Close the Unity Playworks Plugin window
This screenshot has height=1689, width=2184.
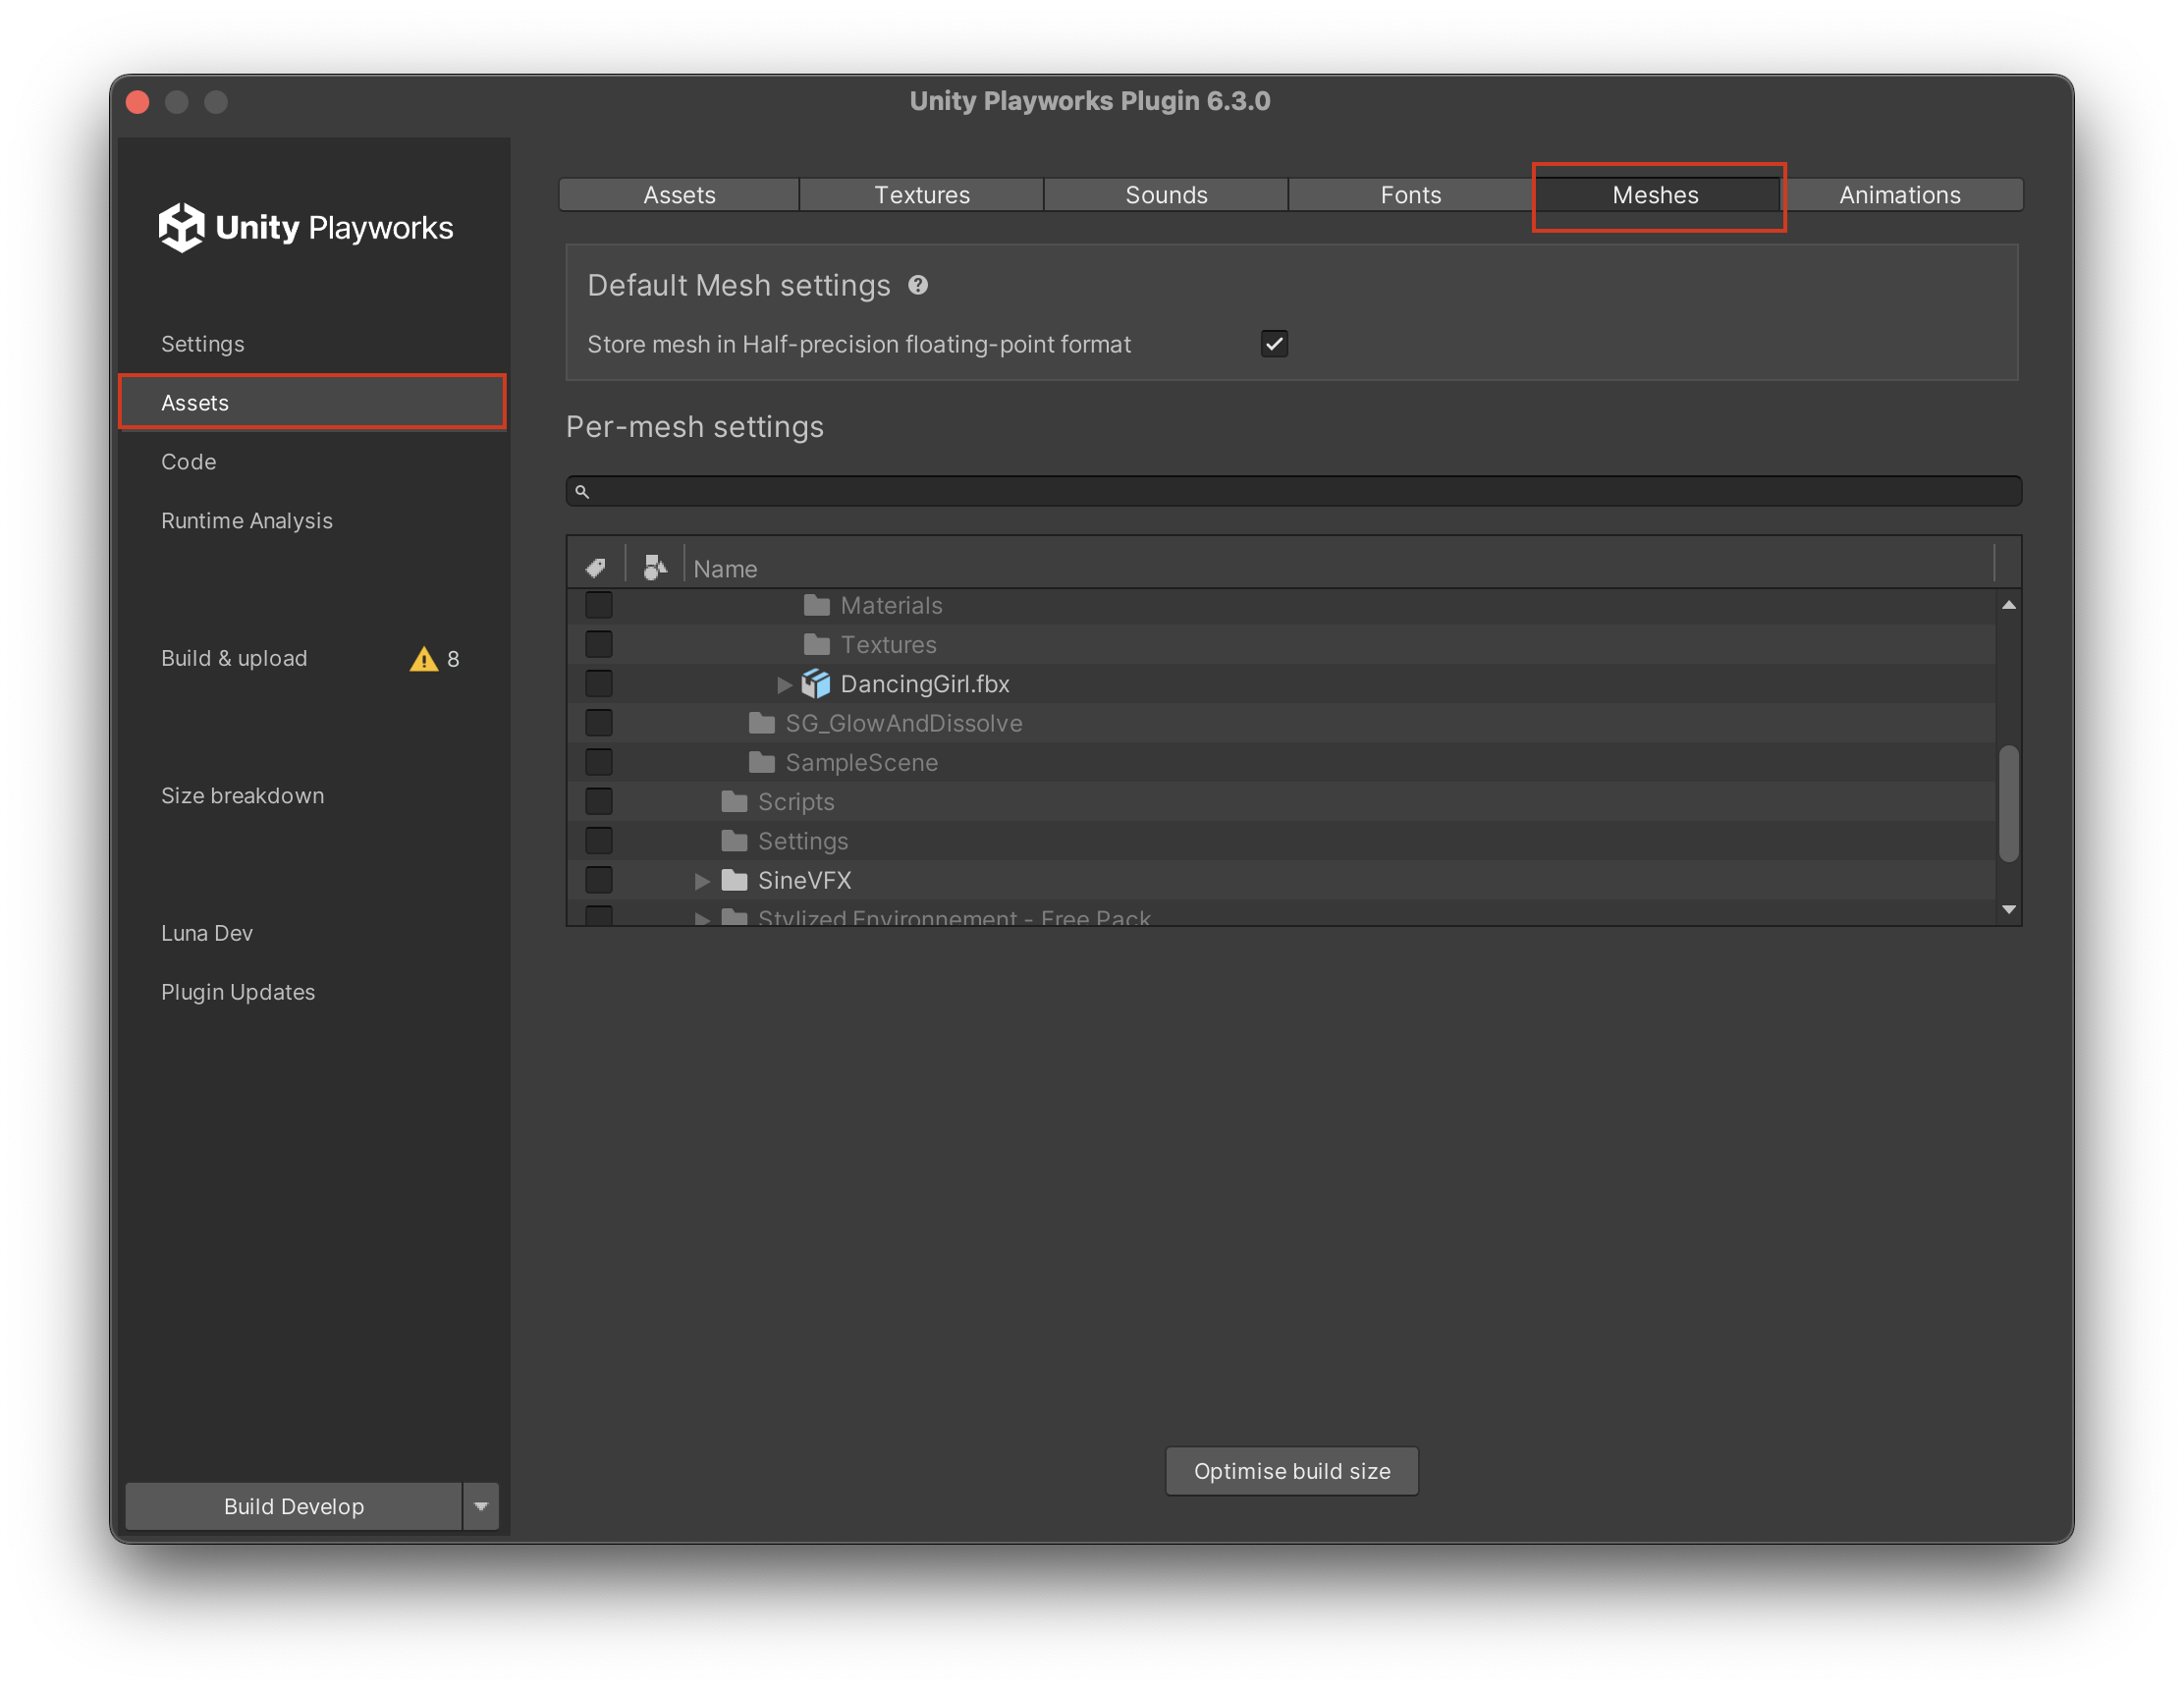coord(138,102)
